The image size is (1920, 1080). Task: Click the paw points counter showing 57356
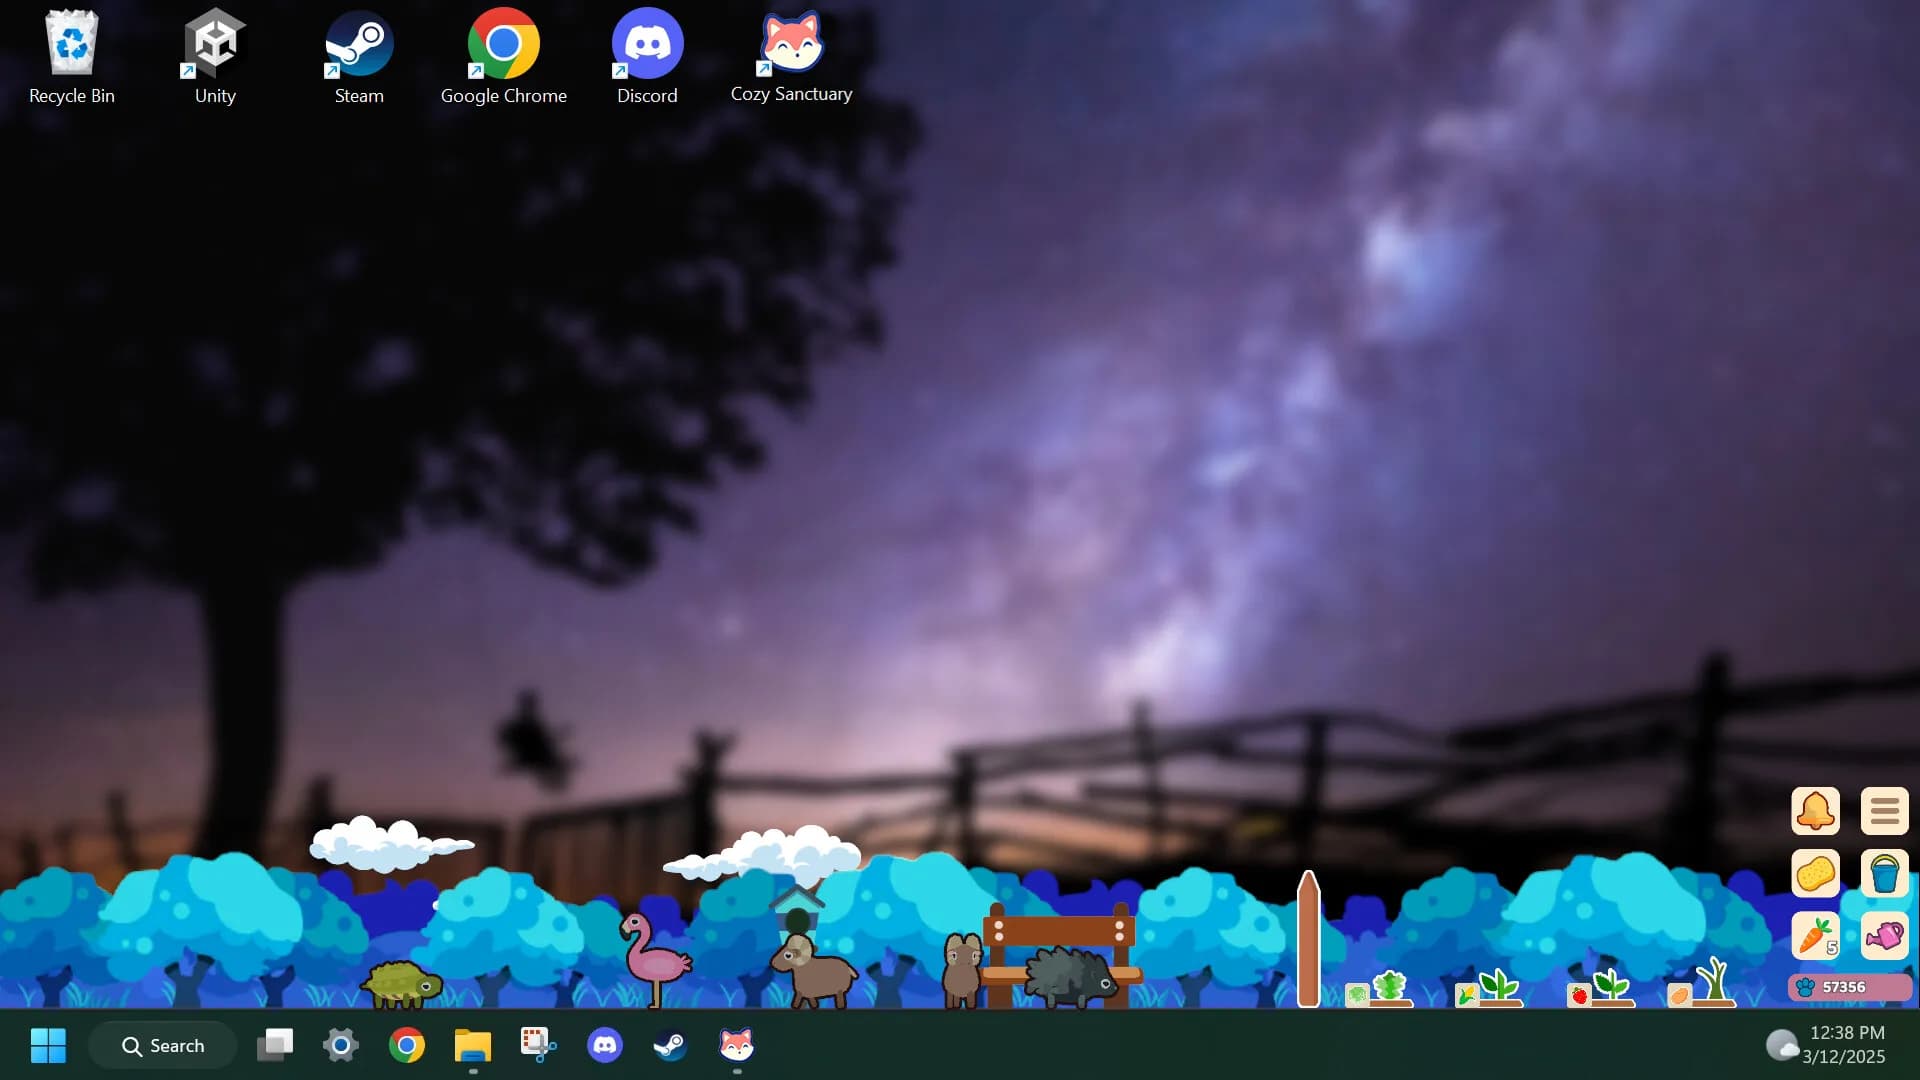point(1850,987)
